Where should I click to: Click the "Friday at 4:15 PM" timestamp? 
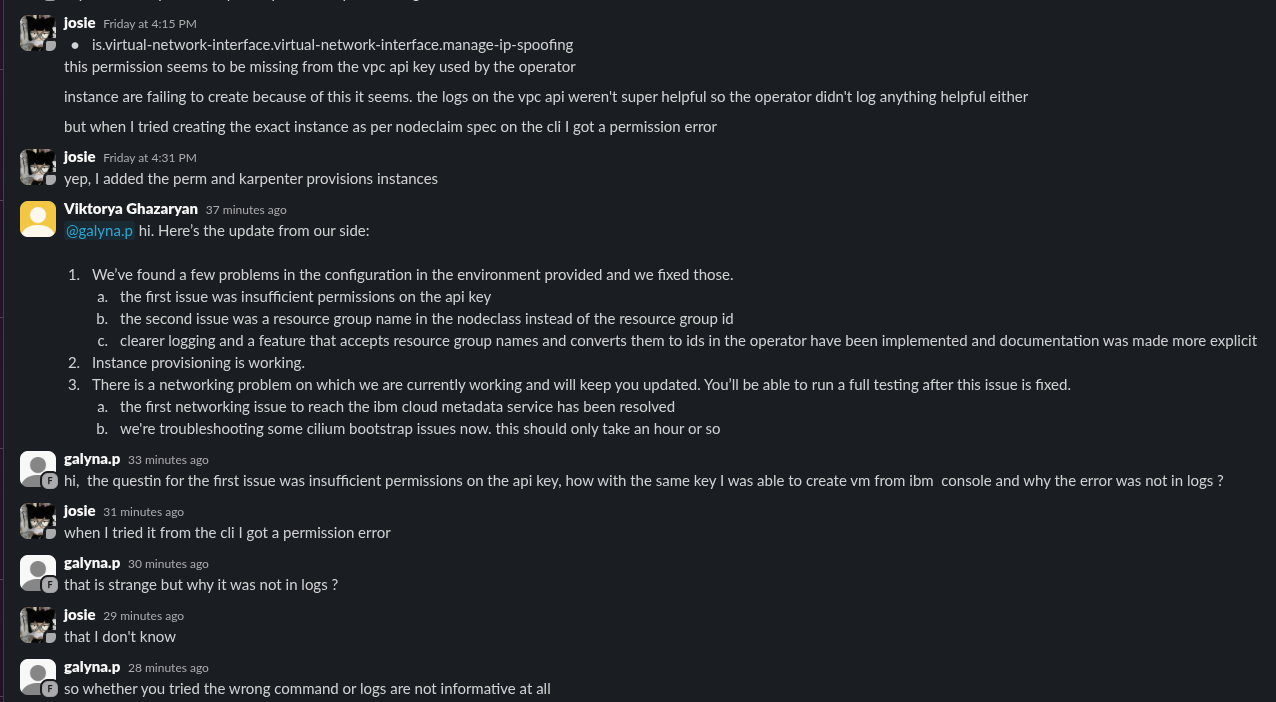(150, 23)
